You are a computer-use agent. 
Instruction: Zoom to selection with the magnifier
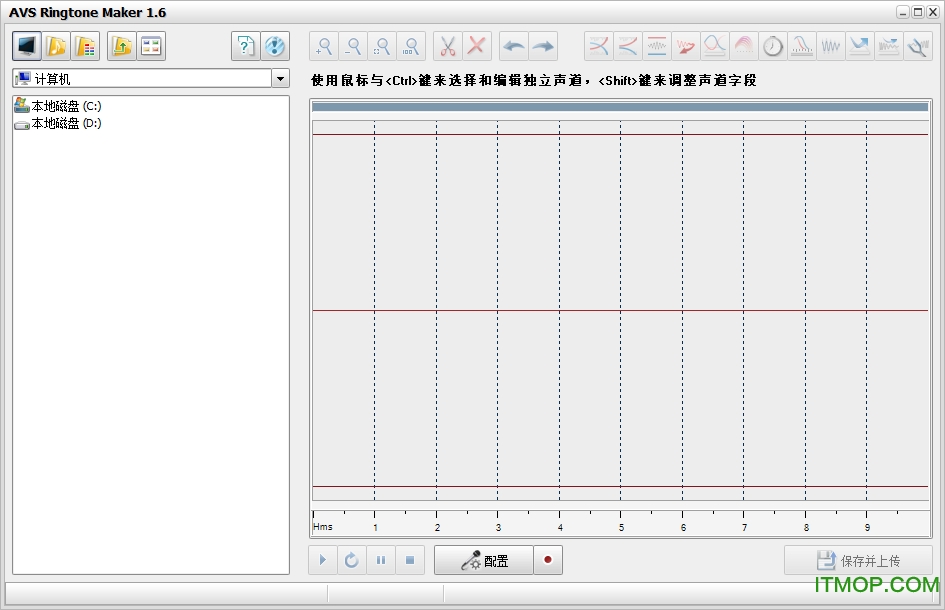point(382,46)
